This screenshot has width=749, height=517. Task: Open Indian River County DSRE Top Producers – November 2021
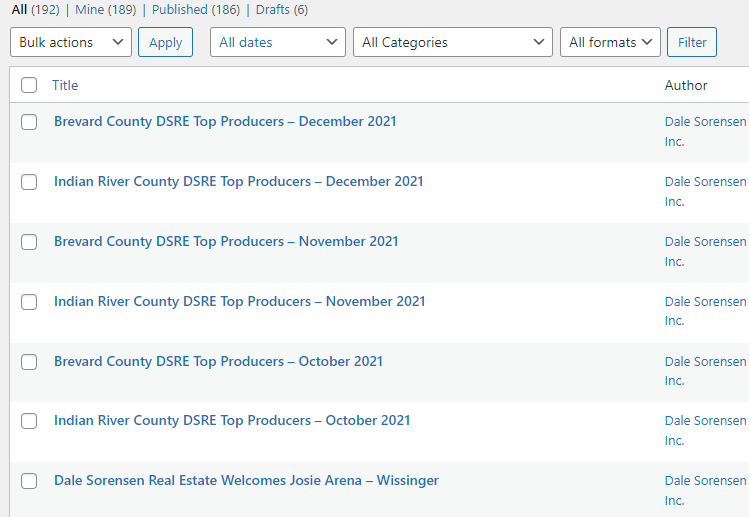(239, 302)
